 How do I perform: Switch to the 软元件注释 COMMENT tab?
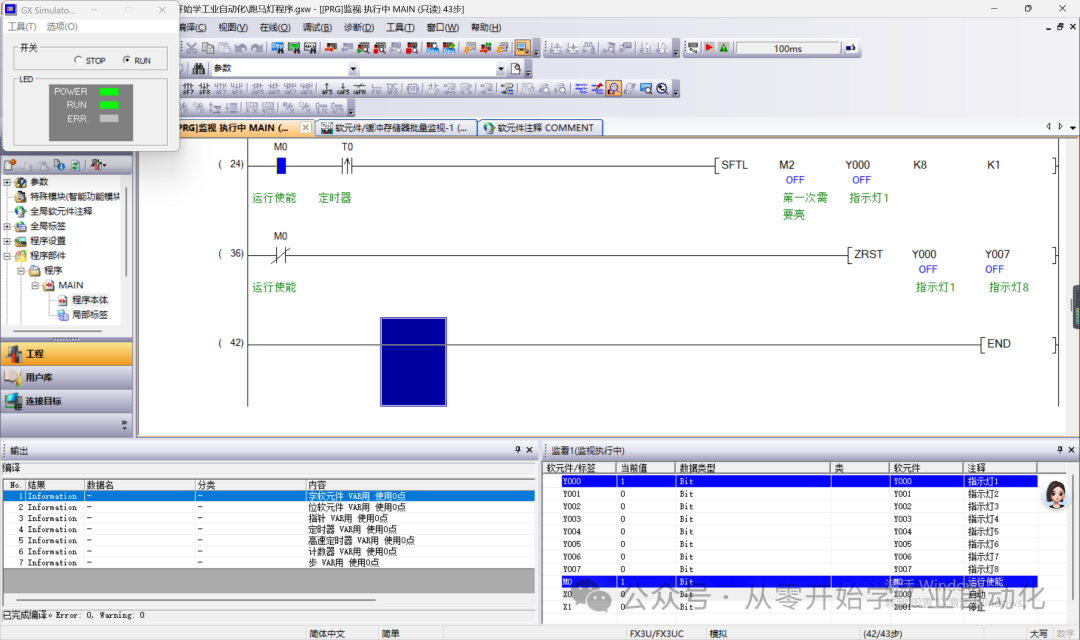[540, 127]
